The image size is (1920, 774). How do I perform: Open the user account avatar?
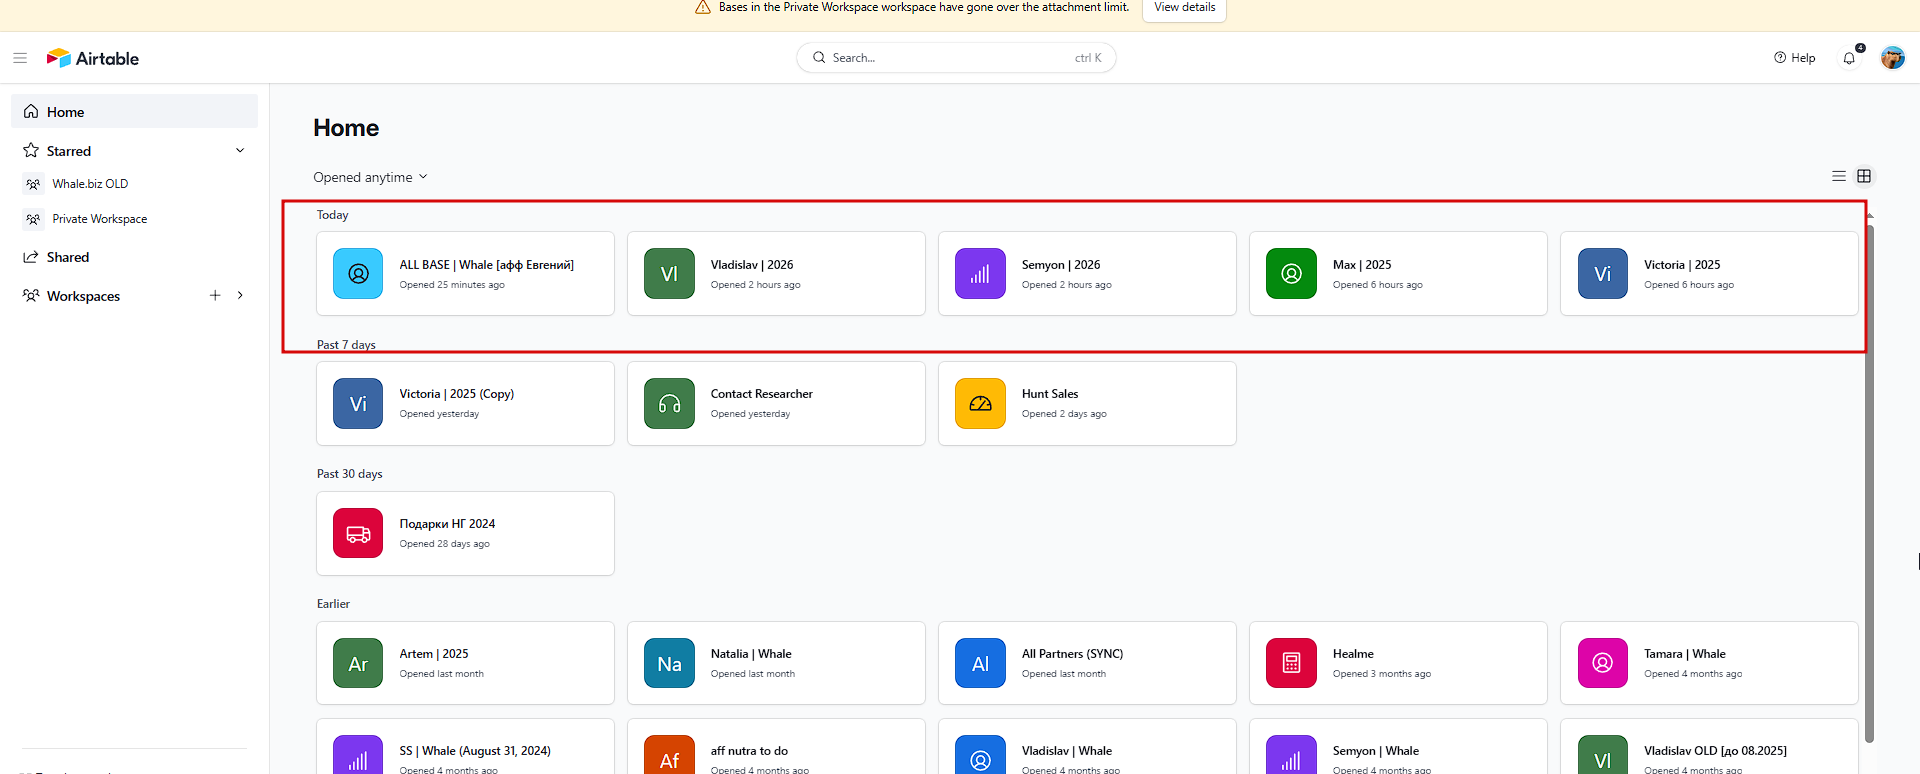coord(1892,58)
